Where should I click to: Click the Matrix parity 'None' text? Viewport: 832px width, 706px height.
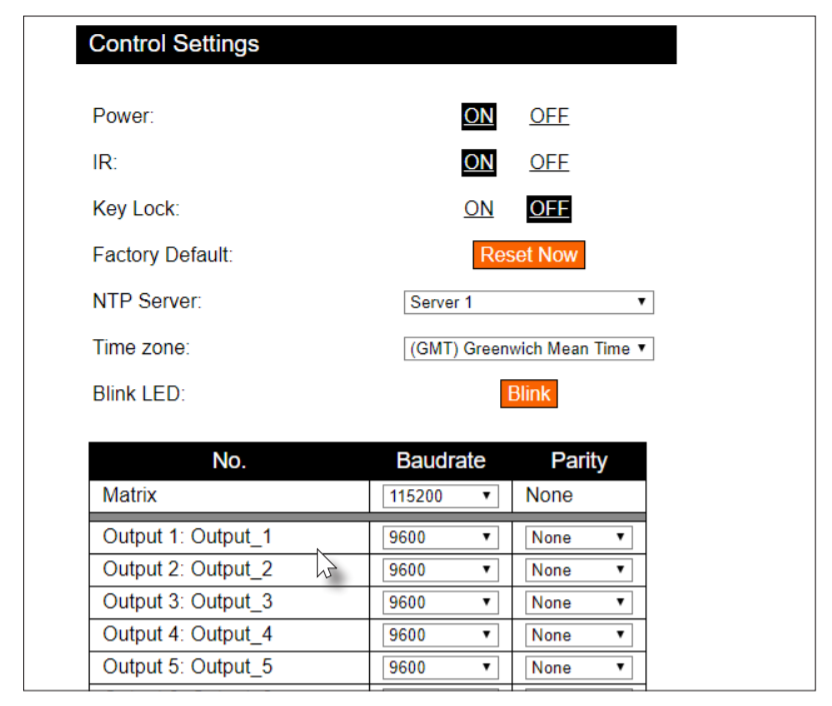tap(549, 495)
